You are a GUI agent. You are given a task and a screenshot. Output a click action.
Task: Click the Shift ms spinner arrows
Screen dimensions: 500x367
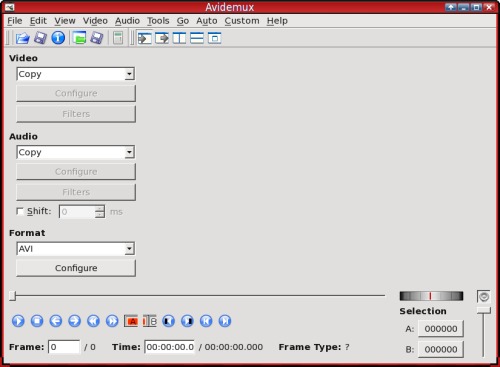[99, 212]
